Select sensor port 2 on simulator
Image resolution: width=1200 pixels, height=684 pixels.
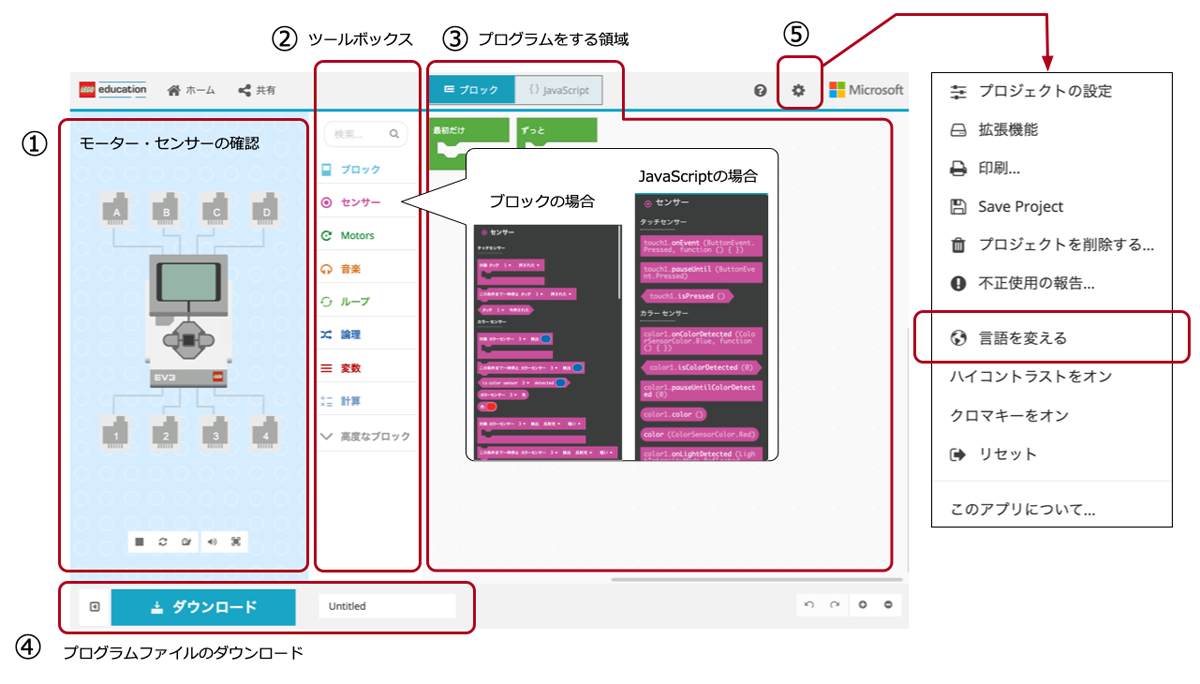[x=166, y=432]
